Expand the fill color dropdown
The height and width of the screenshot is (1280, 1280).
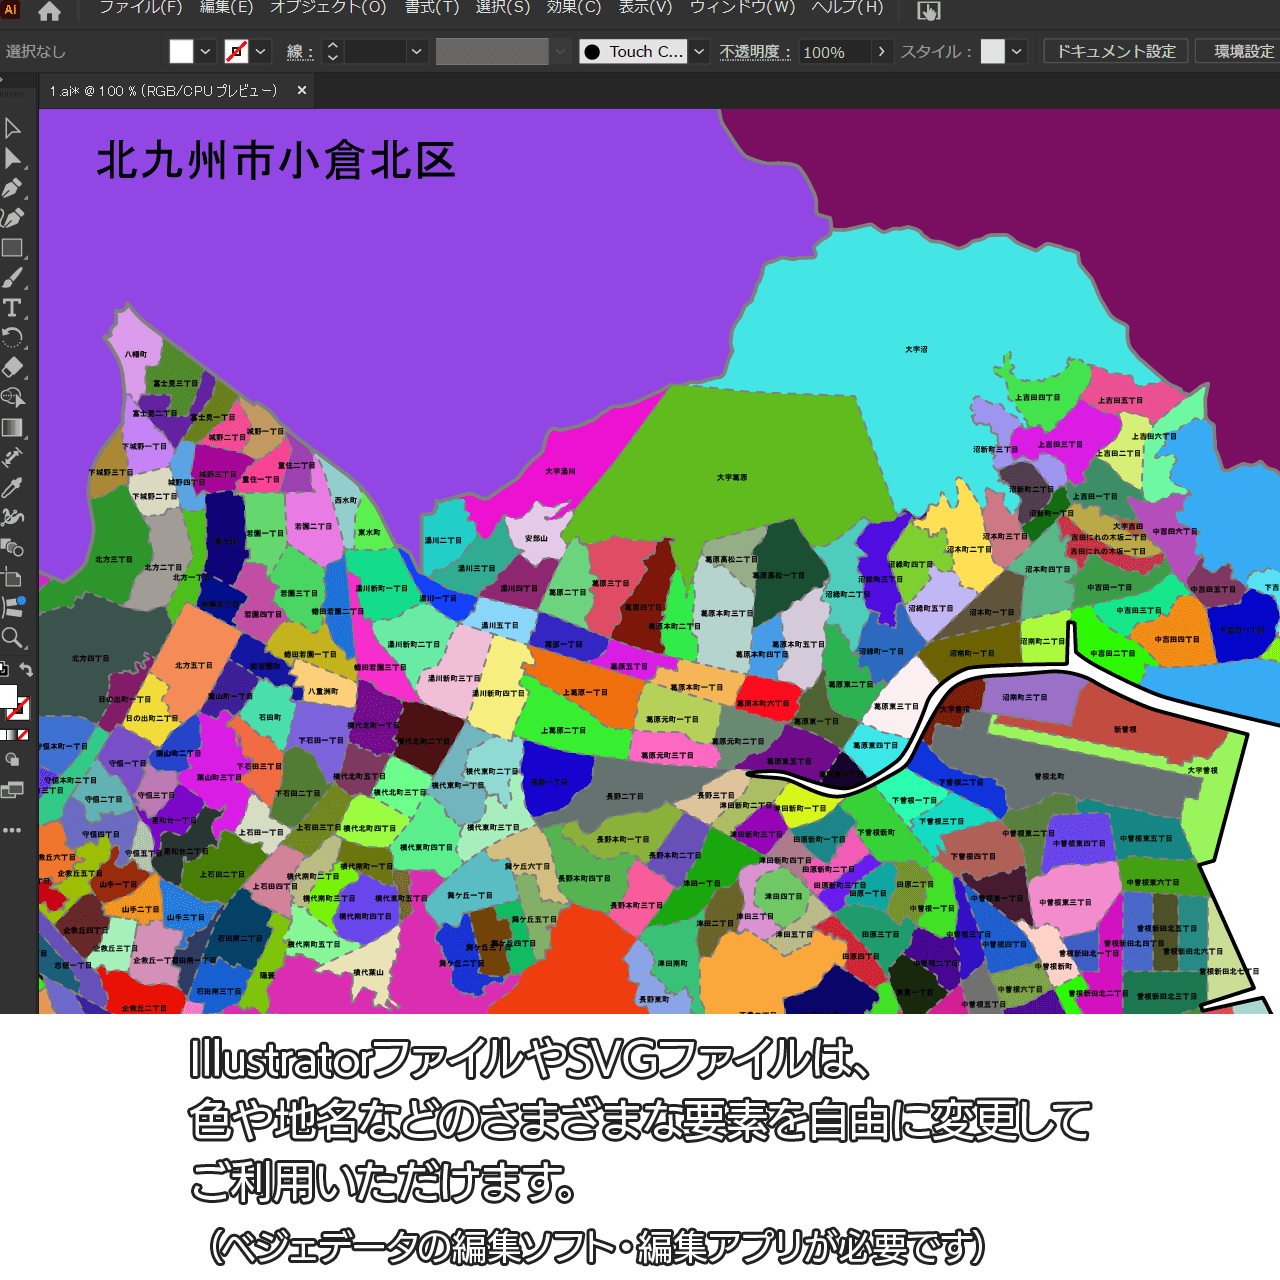coord(206,51)
